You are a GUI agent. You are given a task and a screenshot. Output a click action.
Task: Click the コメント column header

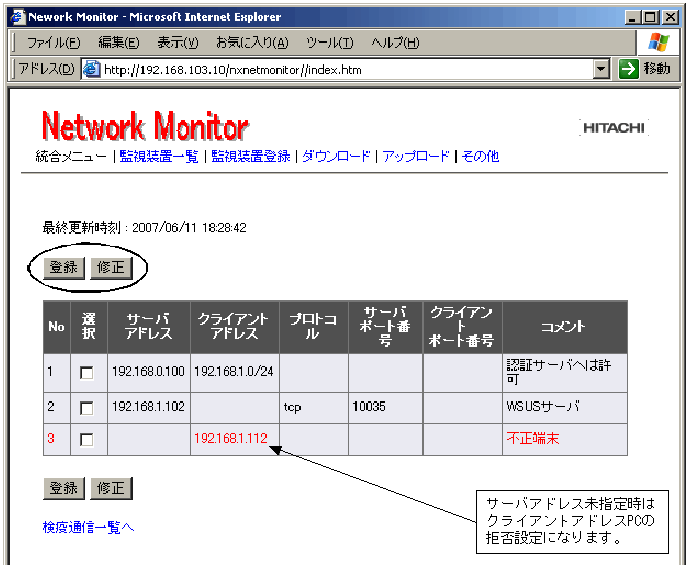click(565, 326)
